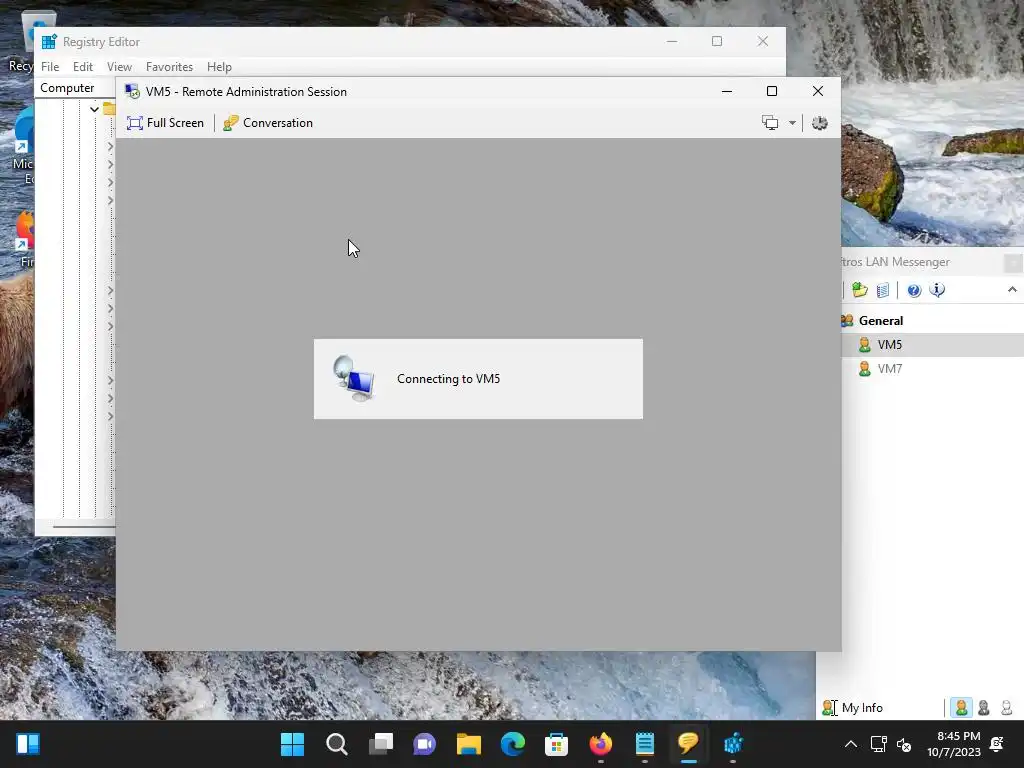Click the Registry Editor horizontal scrollbar
1024x768 pixels.
(x=84, y=526)
